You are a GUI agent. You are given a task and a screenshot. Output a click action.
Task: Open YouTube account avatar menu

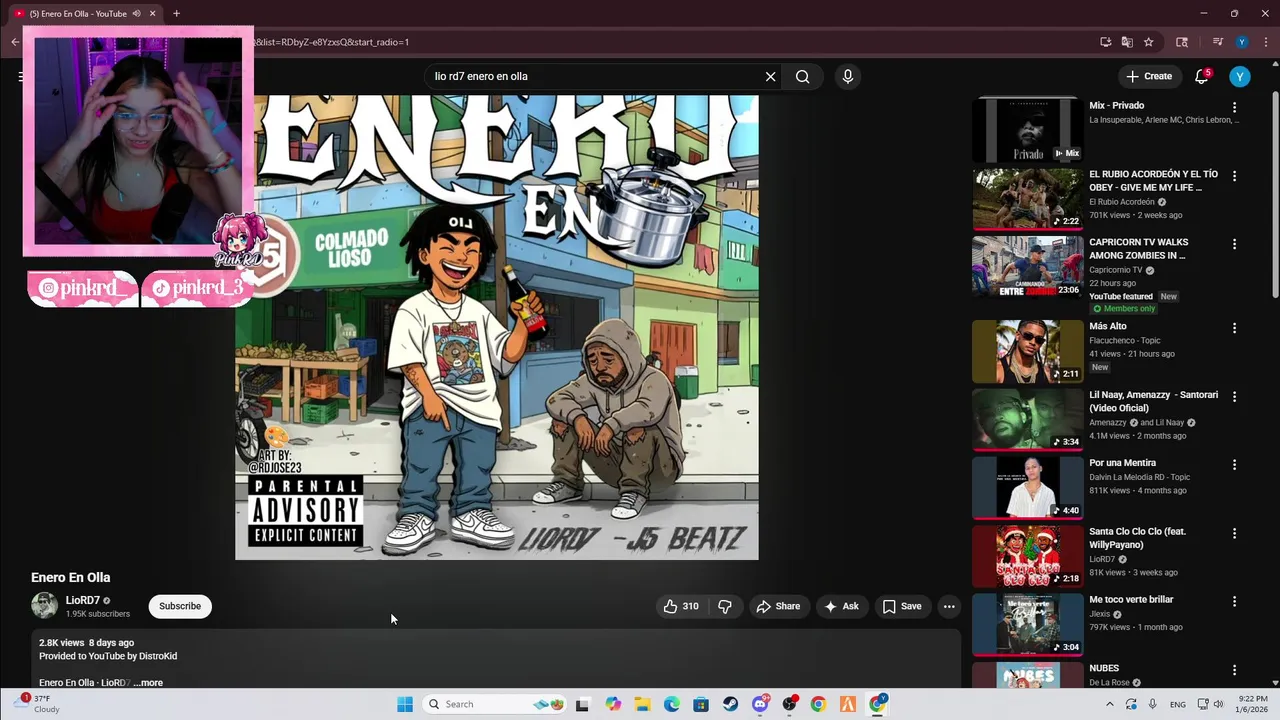[1240, 76]
